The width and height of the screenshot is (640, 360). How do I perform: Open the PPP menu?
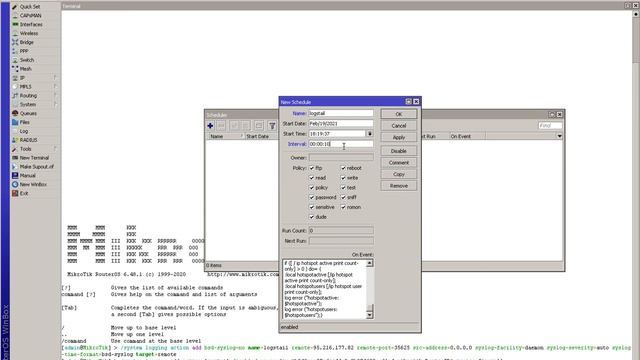click(24, 51)
